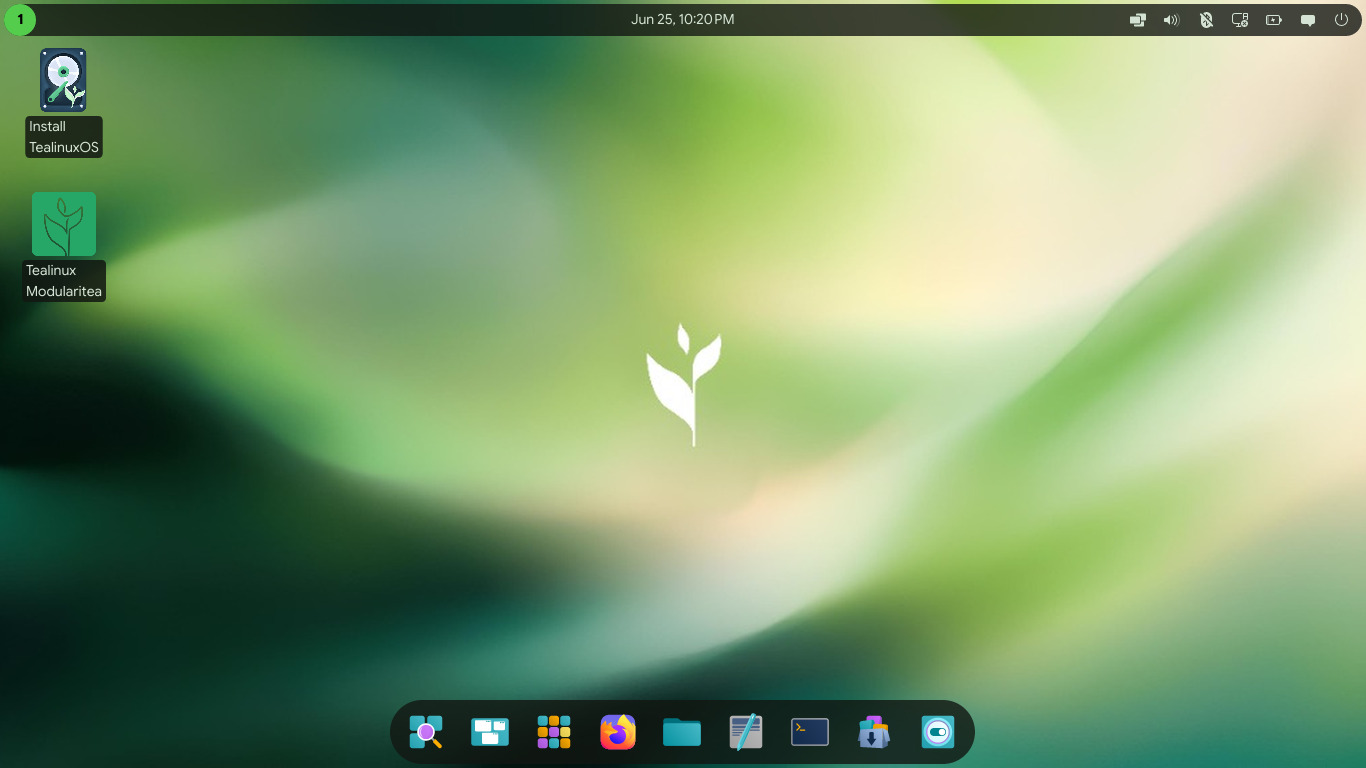Open the sound volume tray icon
Viewport: 1366px width, 768px height.
[1172, 19]
